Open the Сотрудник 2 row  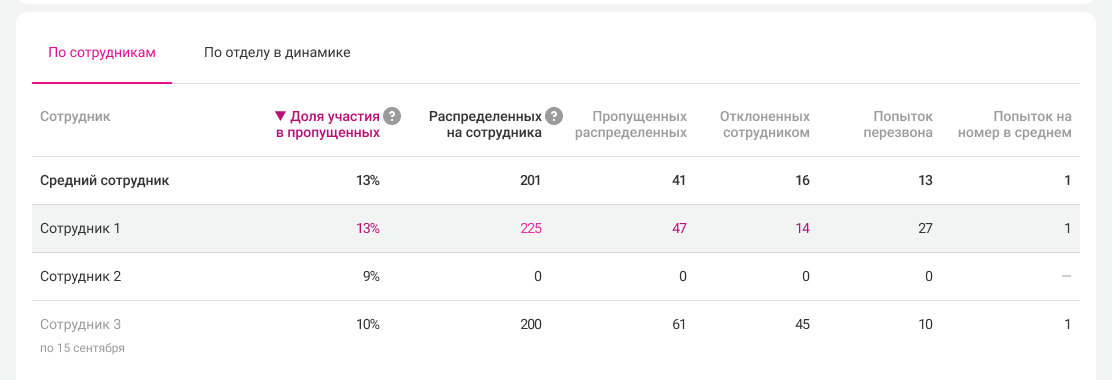click(556, 276)
